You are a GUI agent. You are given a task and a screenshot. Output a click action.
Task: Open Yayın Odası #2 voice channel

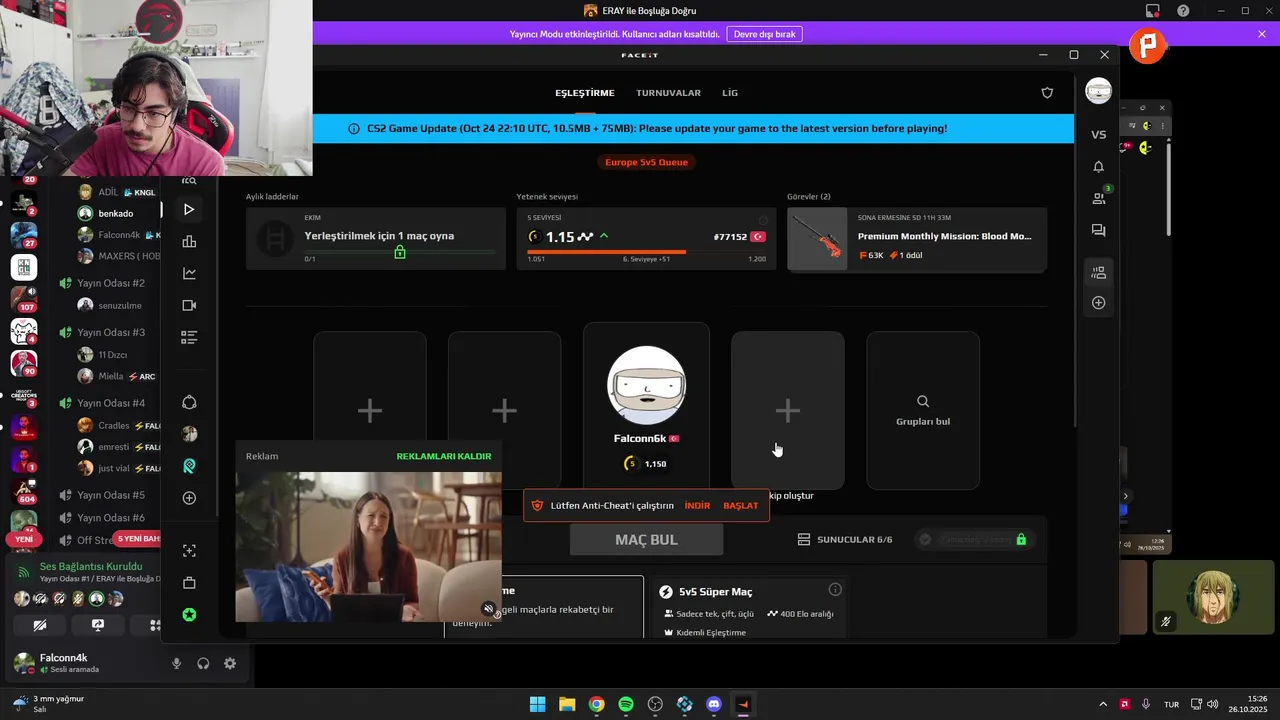coord(110,283)
